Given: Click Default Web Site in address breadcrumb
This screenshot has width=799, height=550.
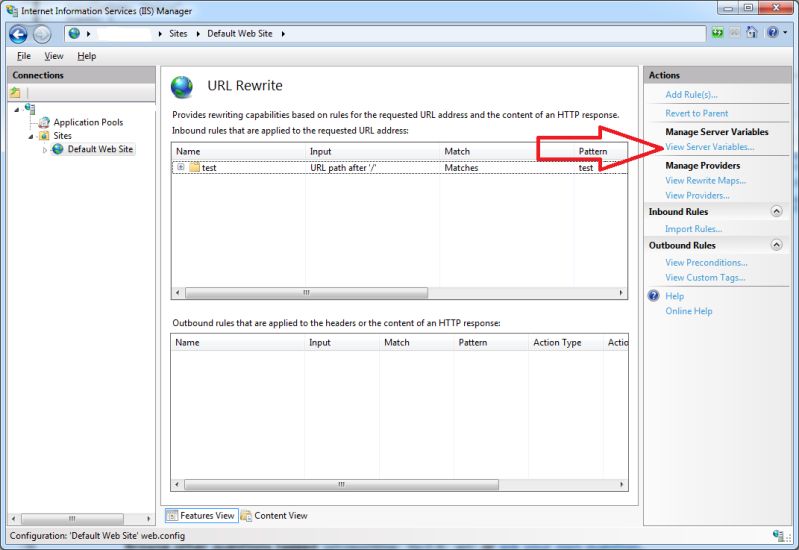Looking at the screenshot, I should tap(239, 34).
